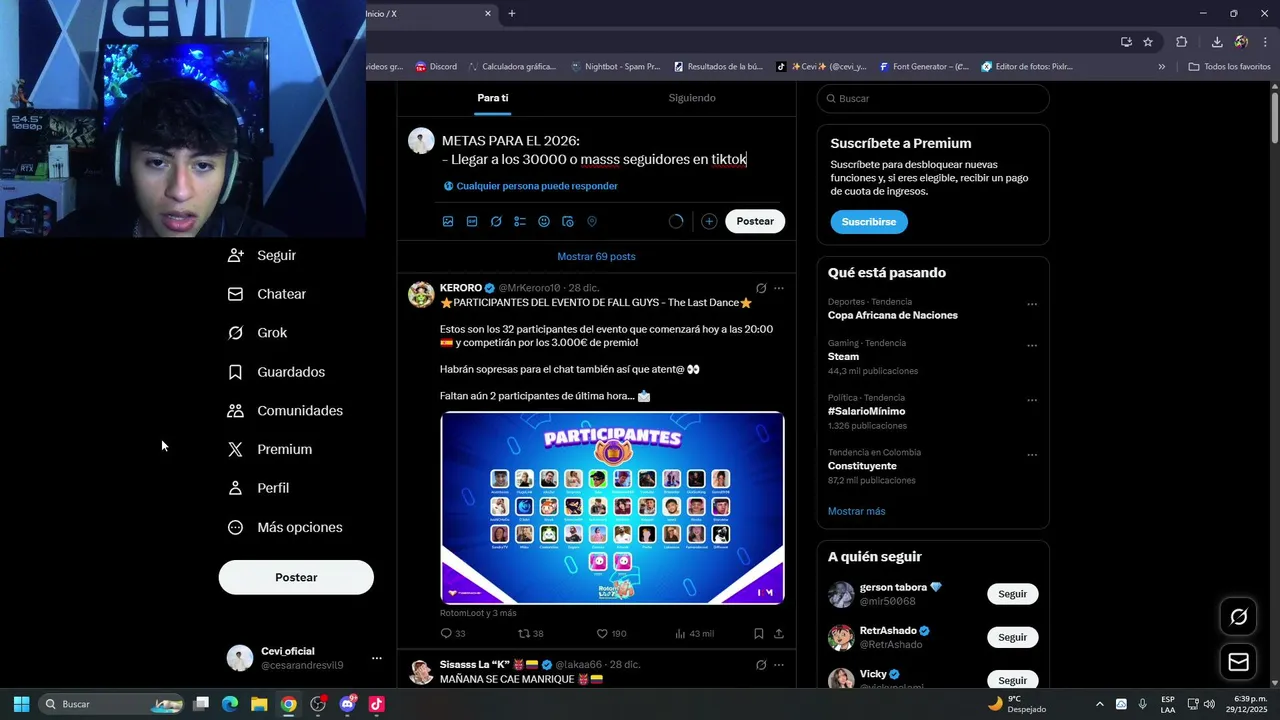This screenshot has width=1280, height=720.
Task: Close the Inicio / X tab
Action: (488, 14)
